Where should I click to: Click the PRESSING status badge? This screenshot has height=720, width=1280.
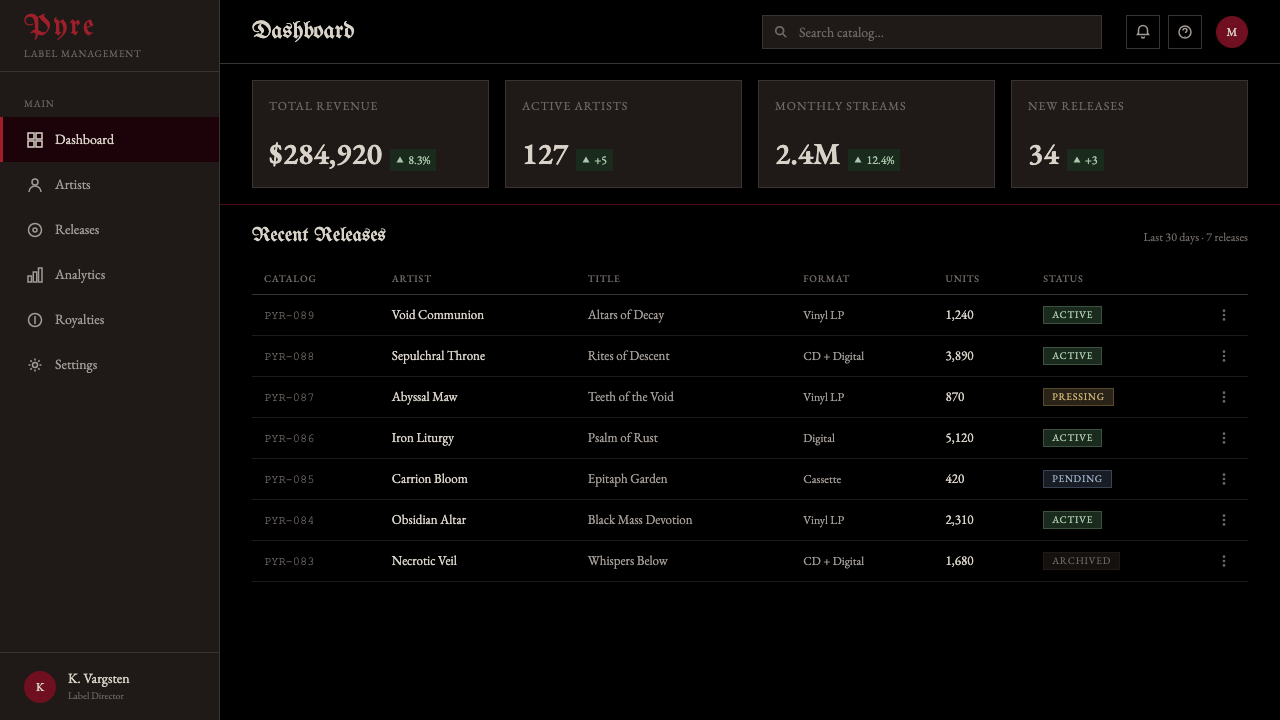point(1078,397)
